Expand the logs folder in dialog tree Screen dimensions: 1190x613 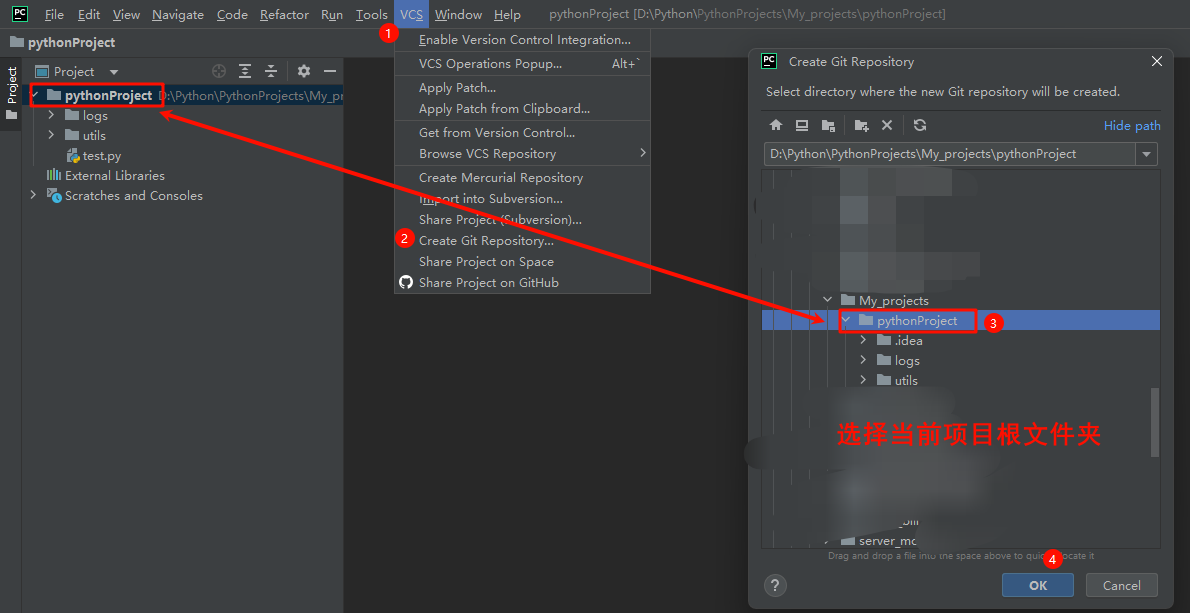coord(863,360)
